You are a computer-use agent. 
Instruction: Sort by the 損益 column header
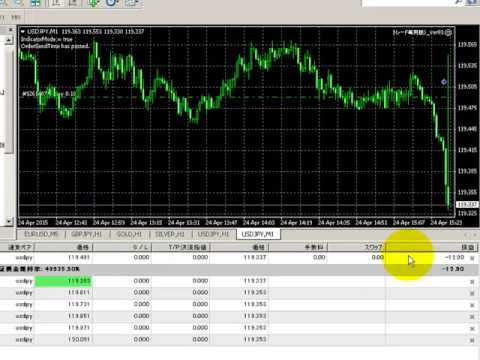(x=433, y=247)
